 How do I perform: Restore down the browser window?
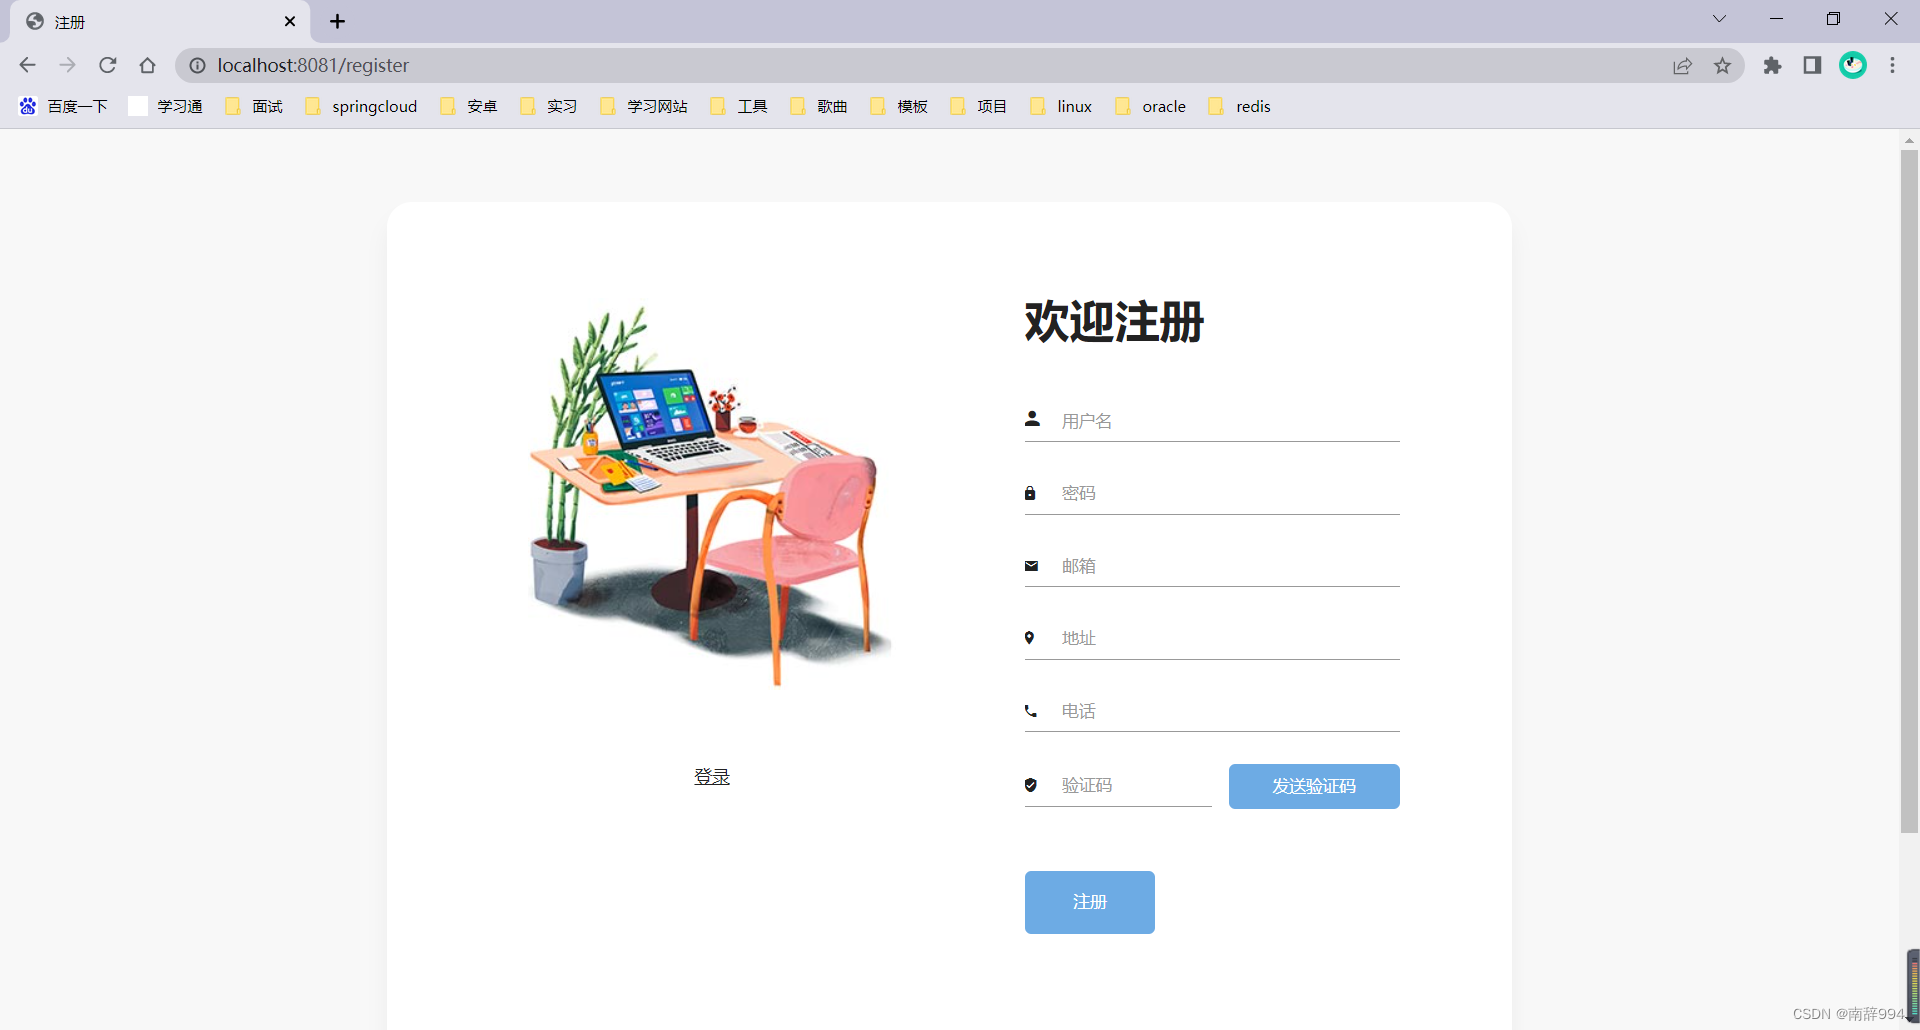click(x=1833, y=19)
